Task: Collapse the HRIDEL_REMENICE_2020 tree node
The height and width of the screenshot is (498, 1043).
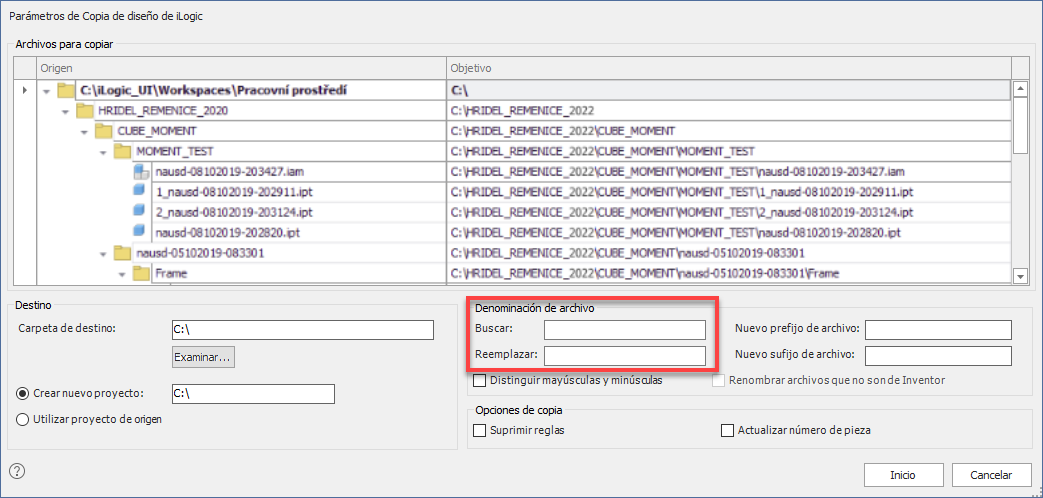Action: tap(65, 111)
